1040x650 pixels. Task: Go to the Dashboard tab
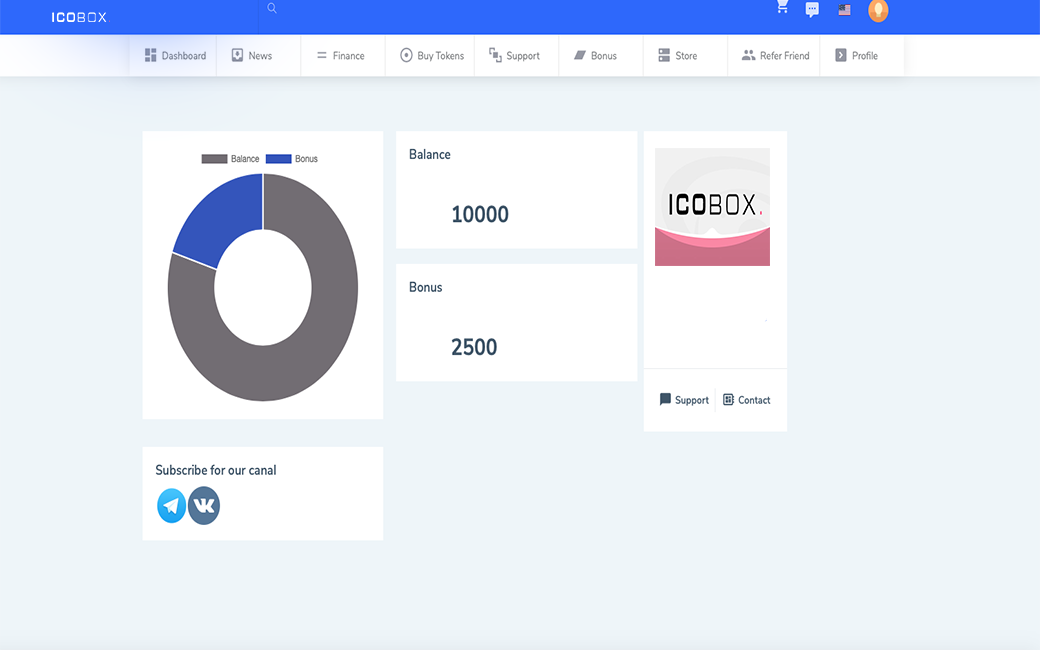(x=175, y=56)
